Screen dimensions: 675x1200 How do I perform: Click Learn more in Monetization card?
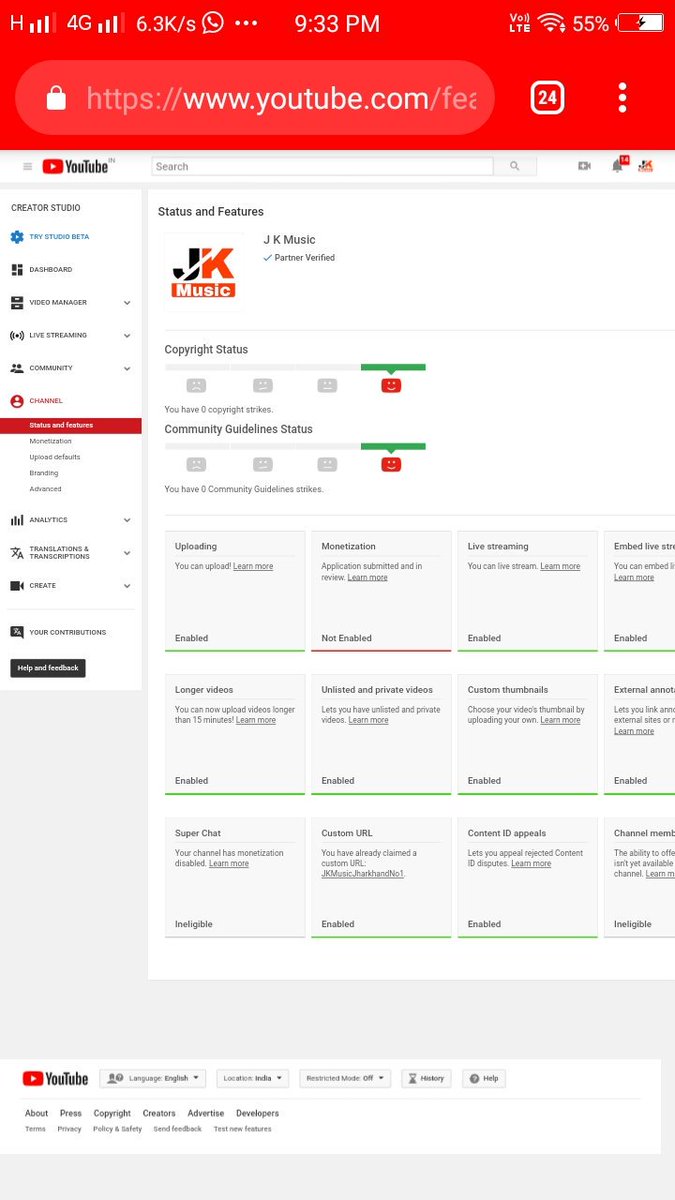click(367, 577)
